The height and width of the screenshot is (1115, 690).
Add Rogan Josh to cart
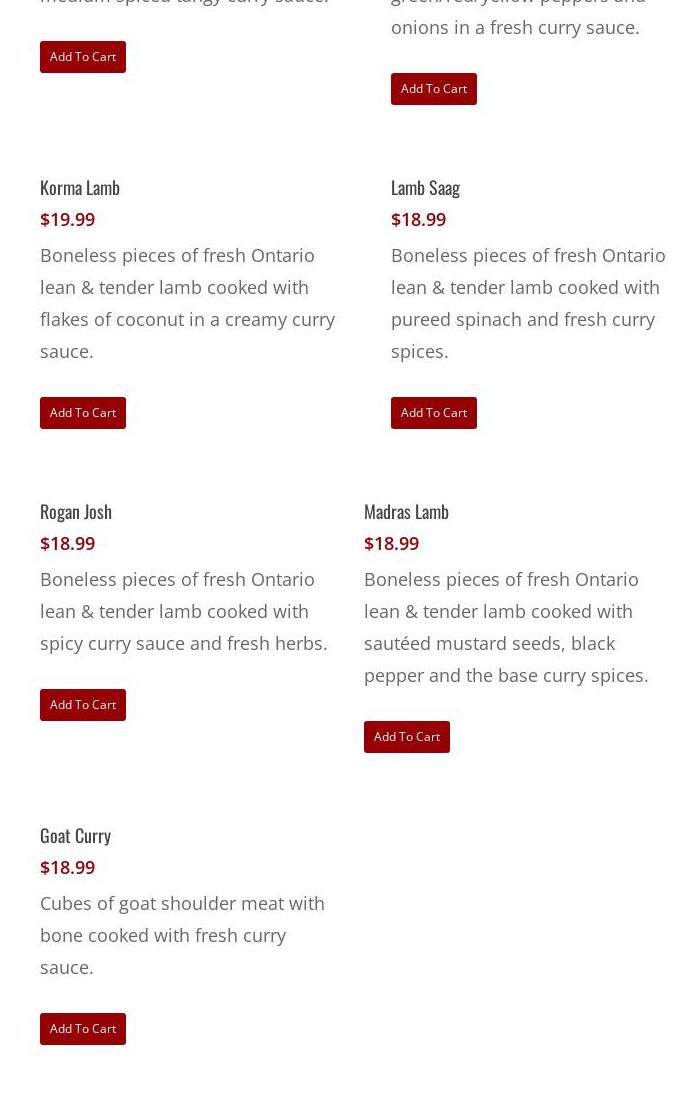coord(83,705)
